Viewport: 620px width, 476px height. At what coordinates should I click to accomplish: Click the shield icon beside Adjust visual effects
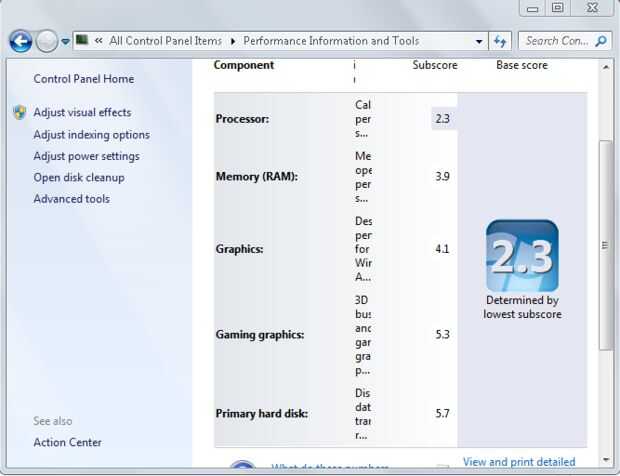click(x=20, y=112)
